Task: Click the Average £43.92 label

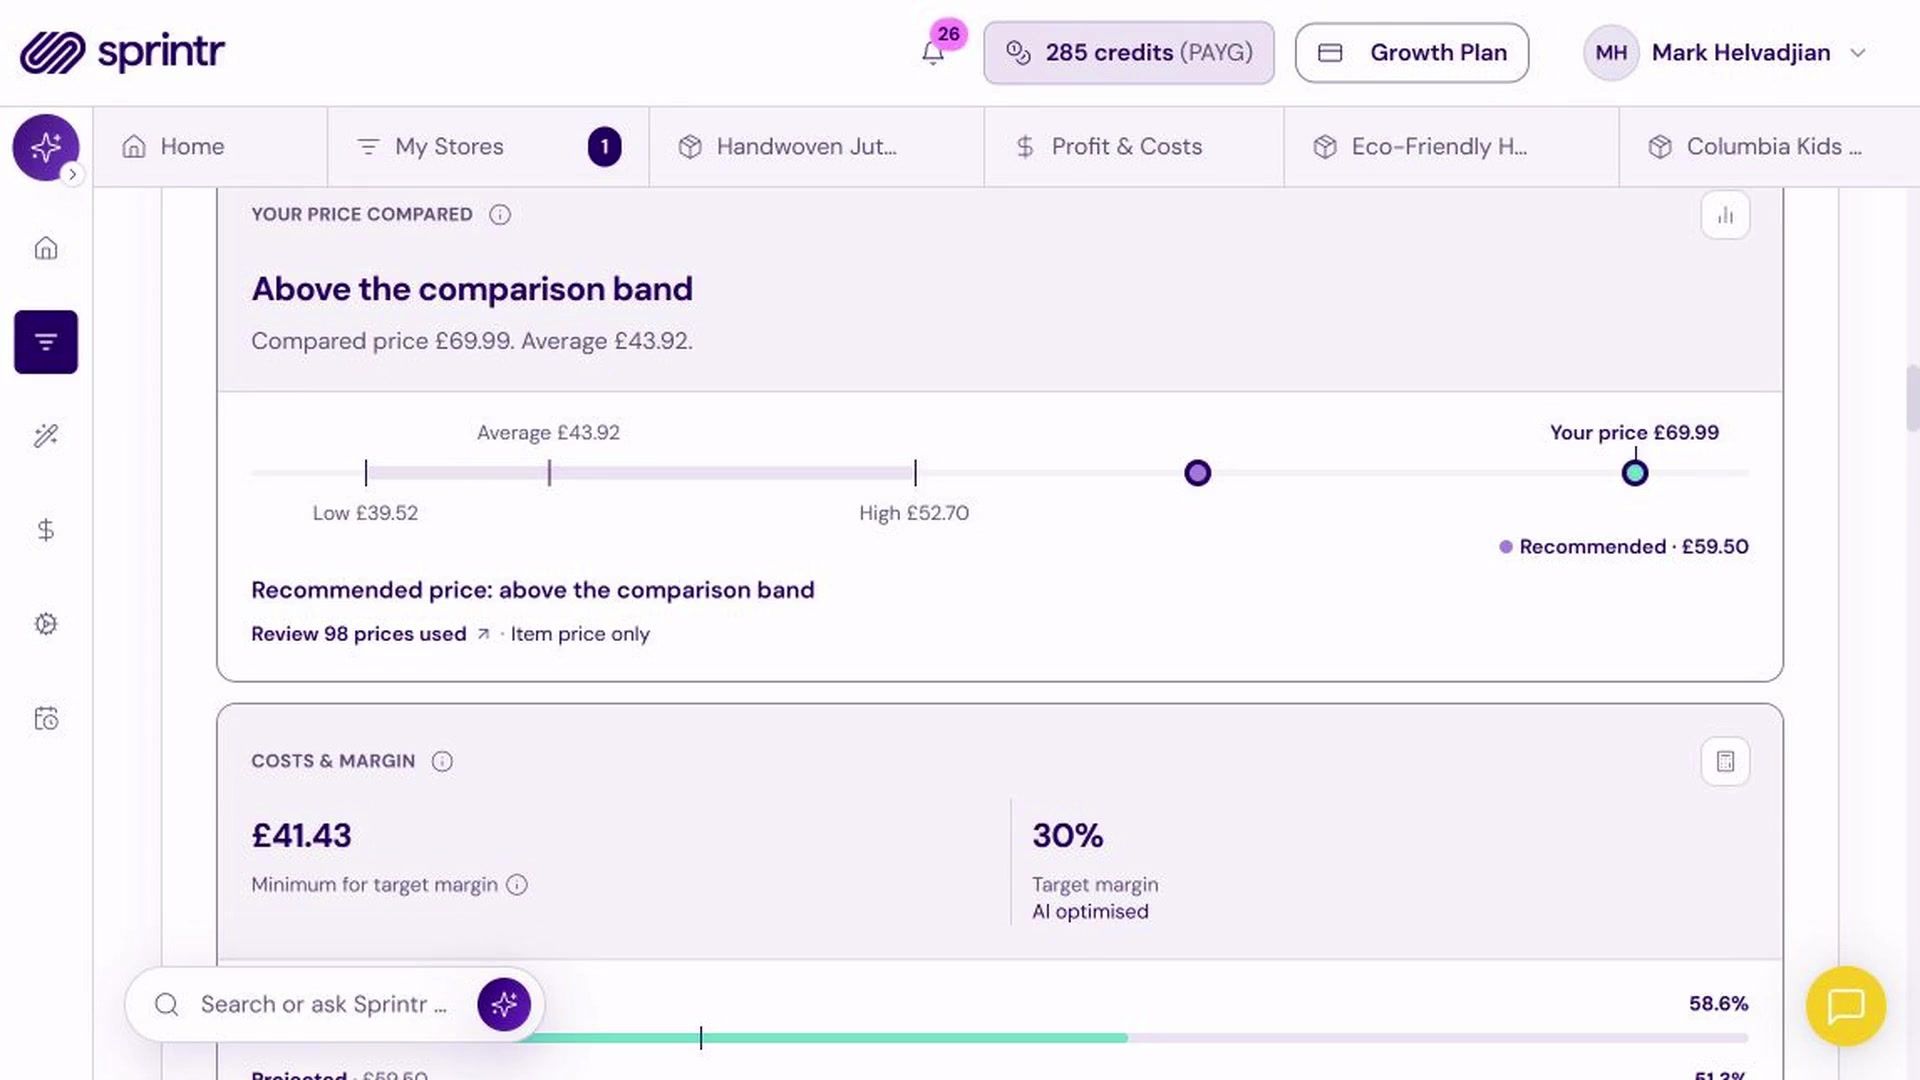Action: point(548,433)
